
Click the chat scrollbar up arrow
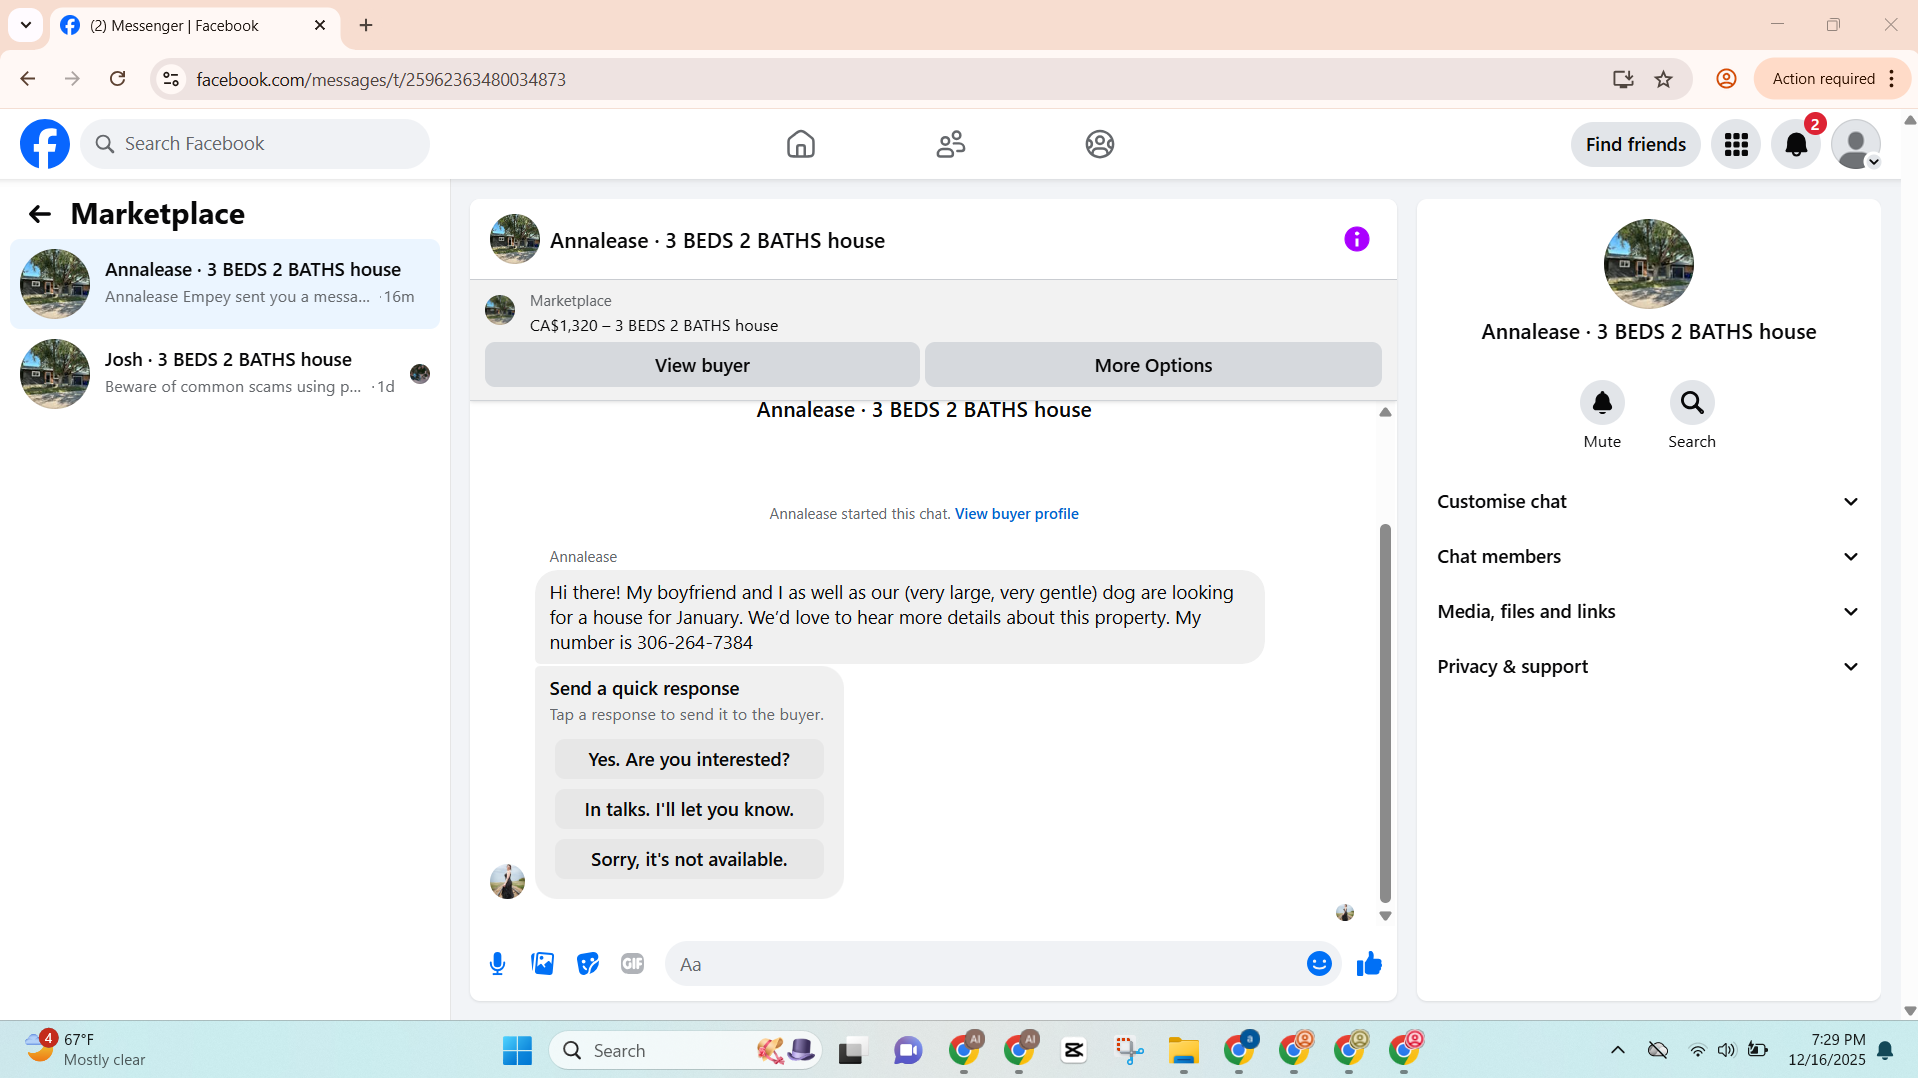pyautogui.click(x=1385, y=412)
